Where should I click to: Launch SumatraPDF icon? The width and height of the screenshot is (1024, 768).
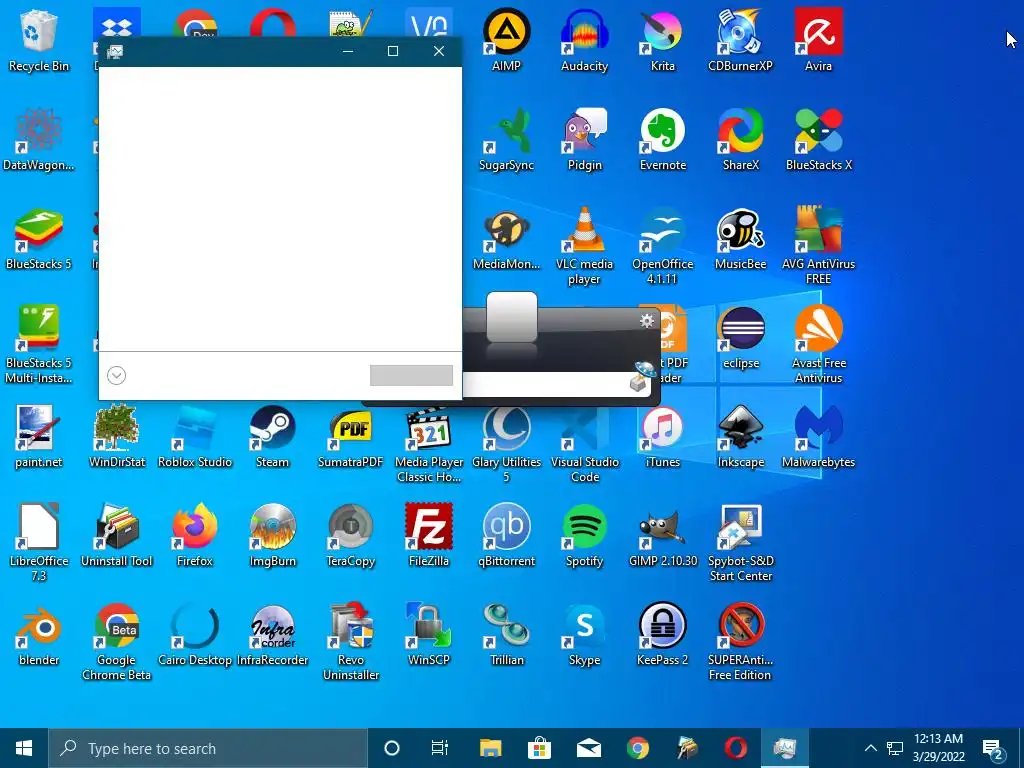pyautogui.click(x=351, y=436)
